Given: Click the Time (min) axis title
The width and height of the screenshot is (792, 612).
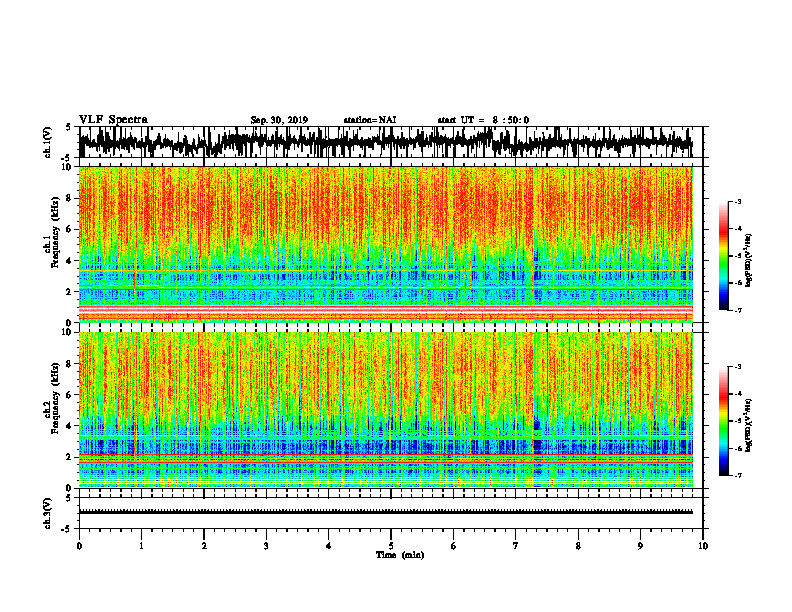Looking at the screenshot, I should coord(400,555).
